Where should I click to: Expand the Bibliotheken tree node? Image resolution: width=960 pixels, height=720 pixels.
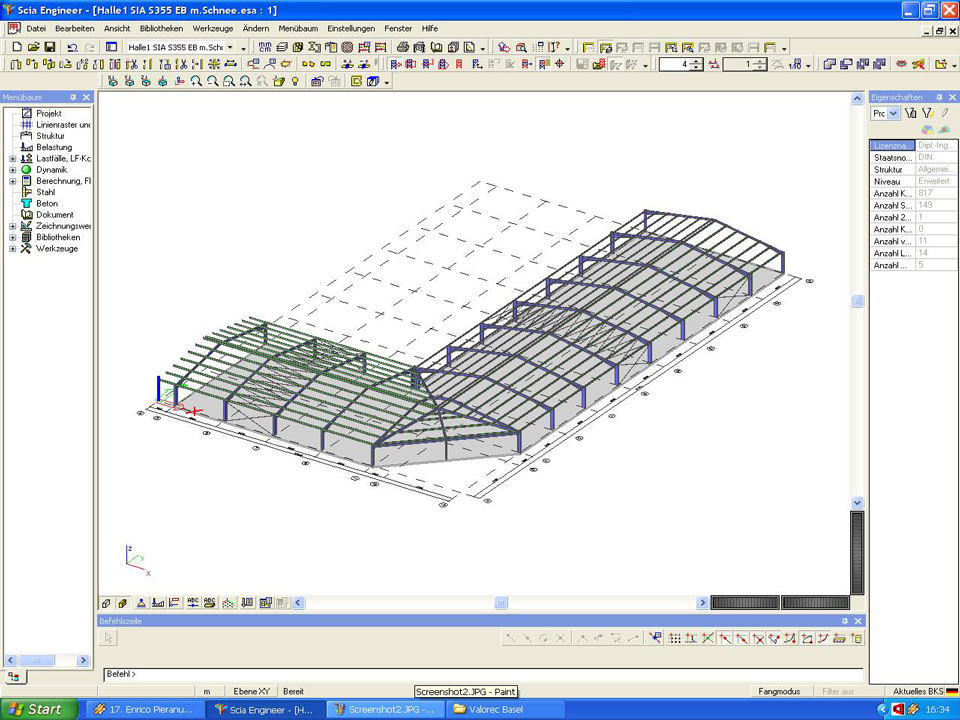(13, 237)
